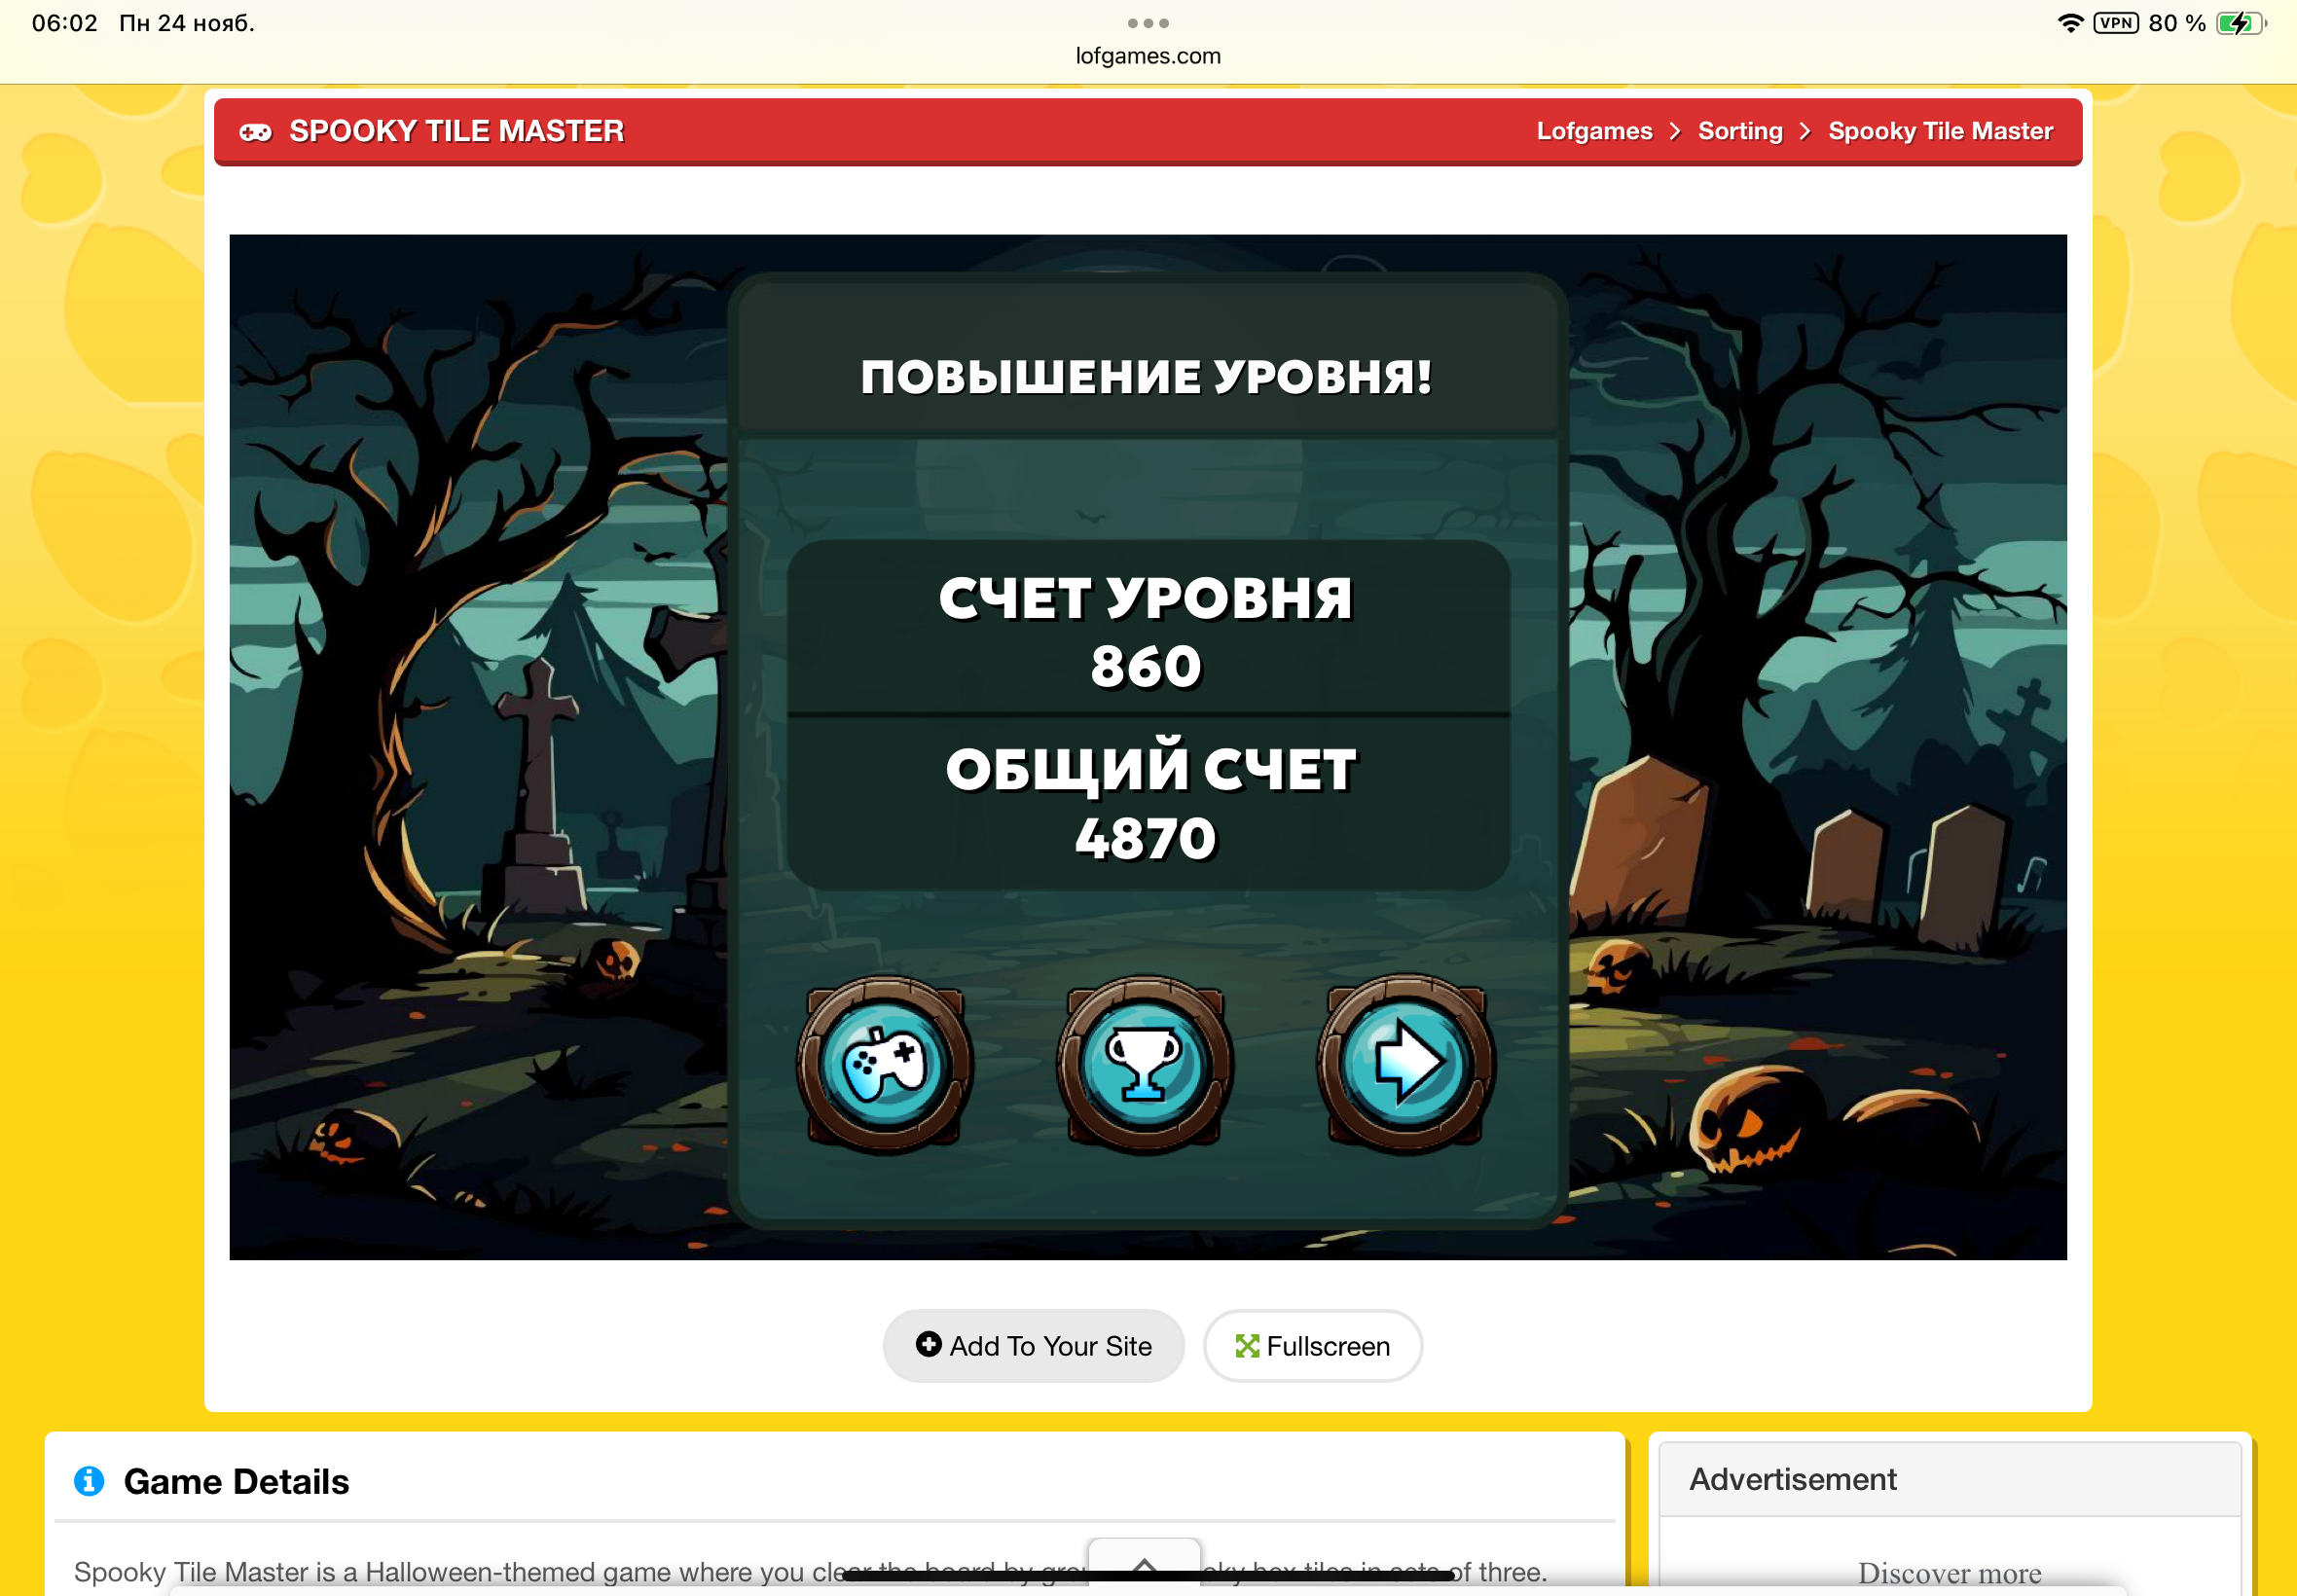Click Spooky Tile Master breadcrumb link

[x=1940, y=132]
